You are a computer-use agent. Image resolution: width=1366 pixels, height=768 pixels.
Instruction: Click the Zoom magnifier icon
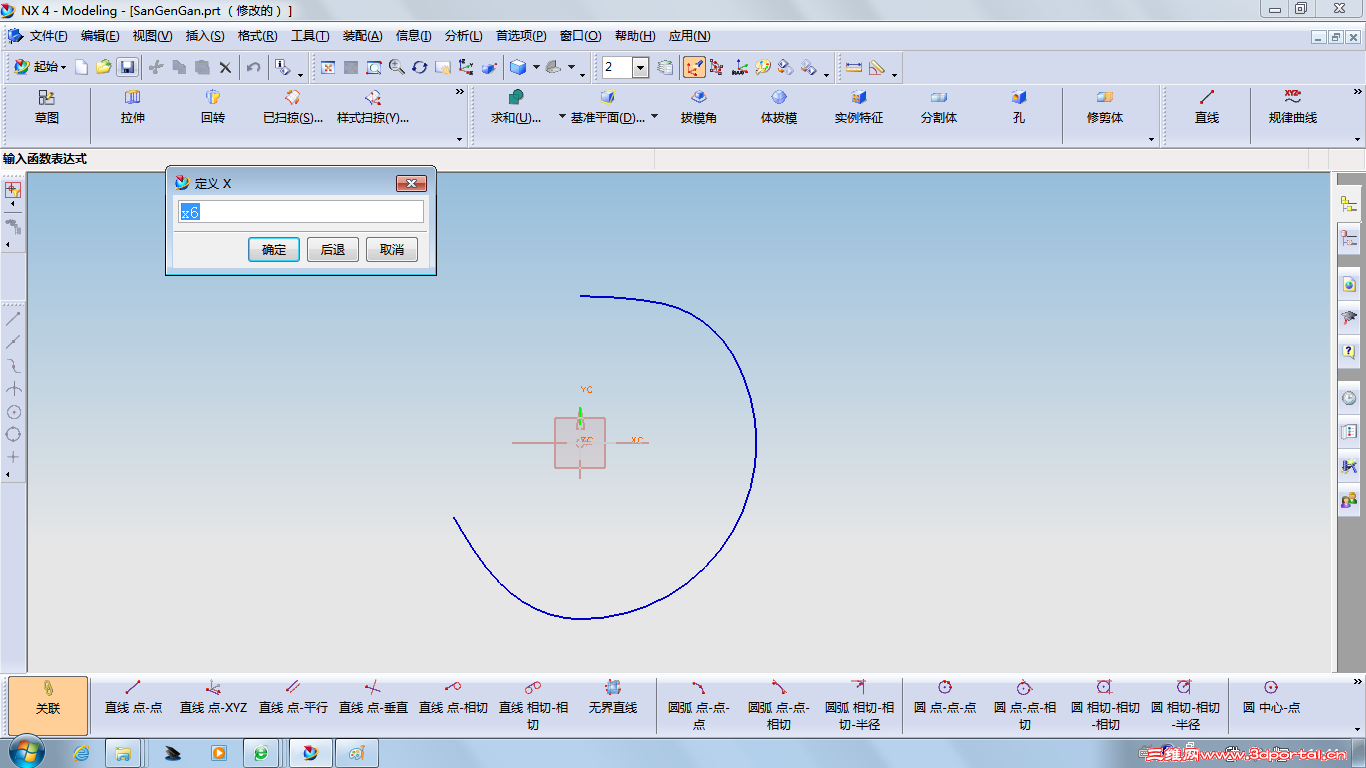click(397, 67)
